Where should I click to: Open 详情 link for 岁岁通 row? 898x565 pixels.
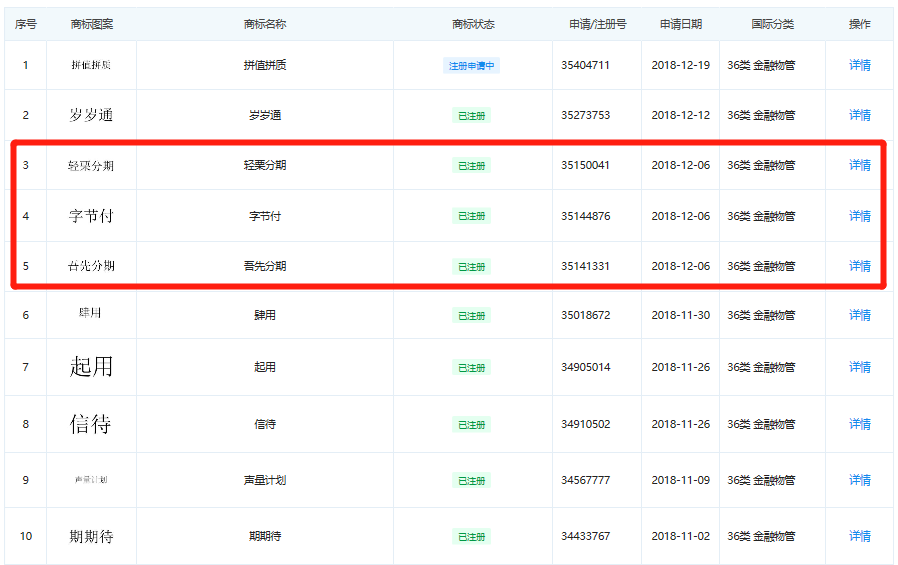[860, 115]
